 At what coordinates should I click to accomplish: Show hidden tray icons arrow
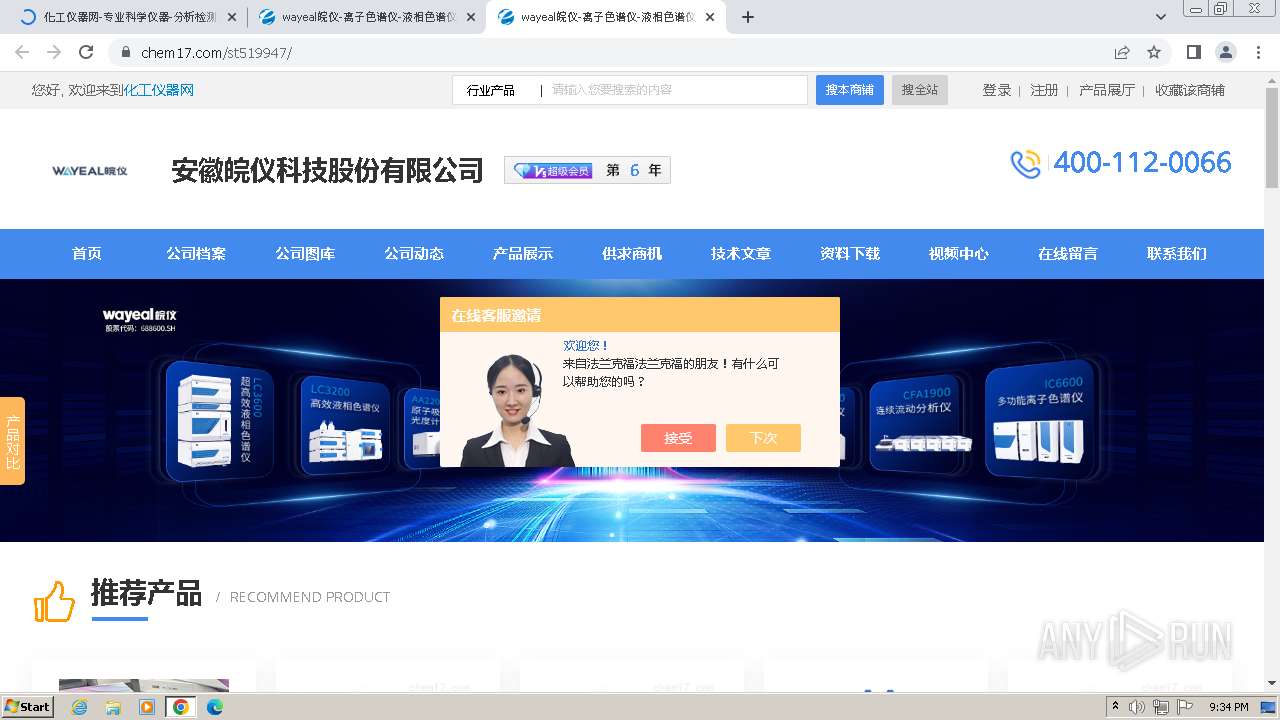[x=1115, y=707]
